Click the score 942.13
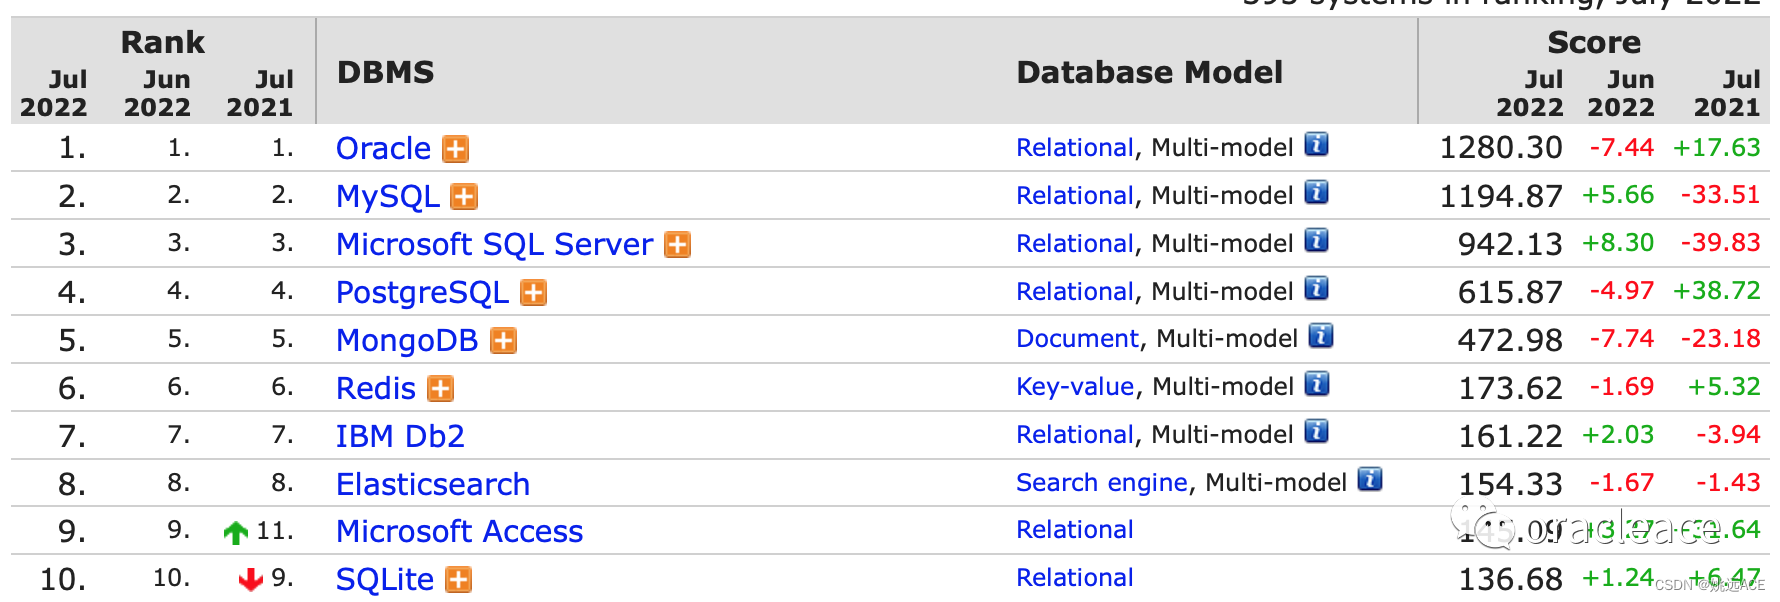1780x602 pixels. 1510,244
